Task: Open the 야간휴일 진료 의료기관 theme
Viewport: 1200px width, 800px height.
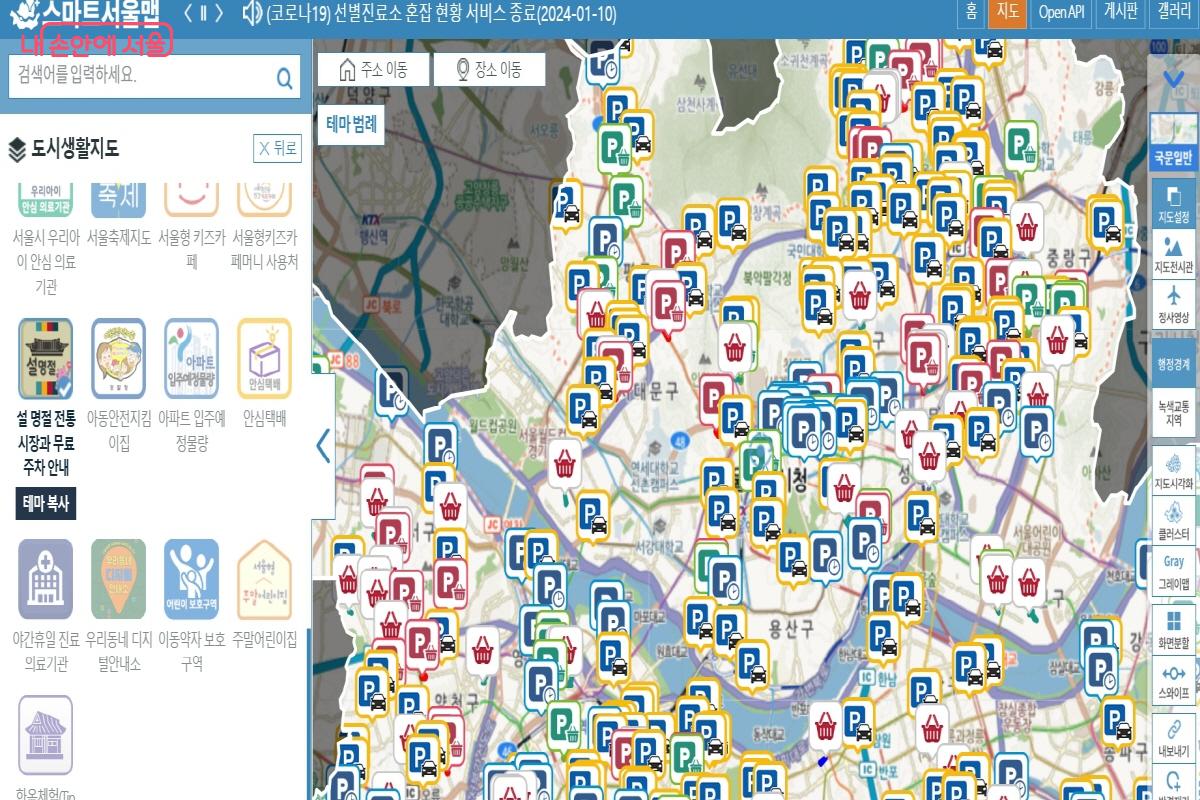Action: 45,579
